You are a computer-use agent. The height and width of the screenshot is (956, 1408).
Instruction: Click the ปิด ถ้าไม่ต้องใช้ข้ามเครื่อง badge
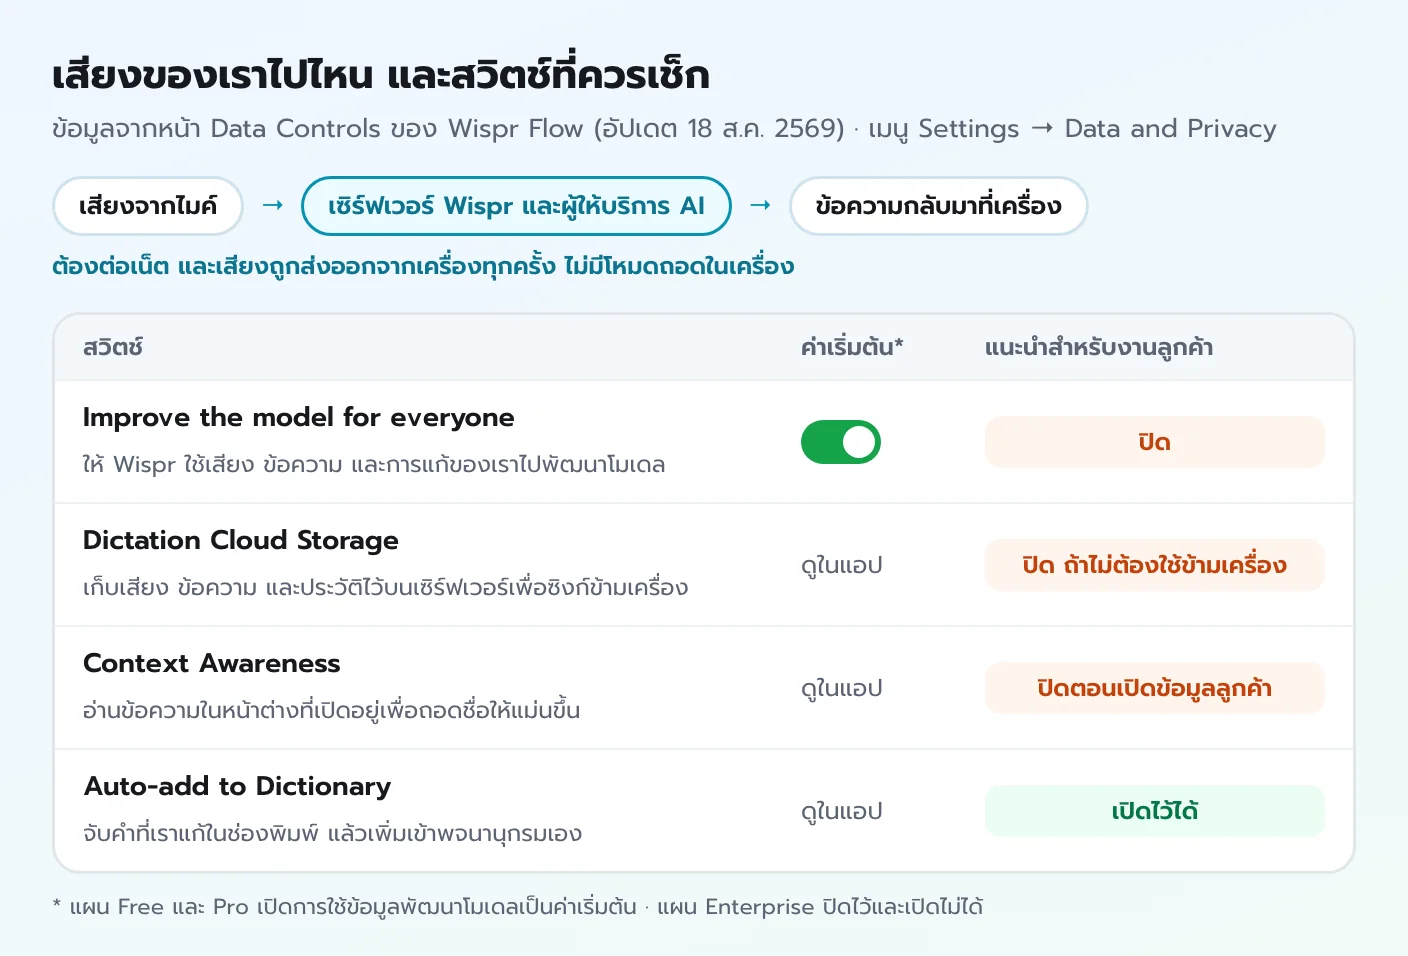coord(1154,565)
